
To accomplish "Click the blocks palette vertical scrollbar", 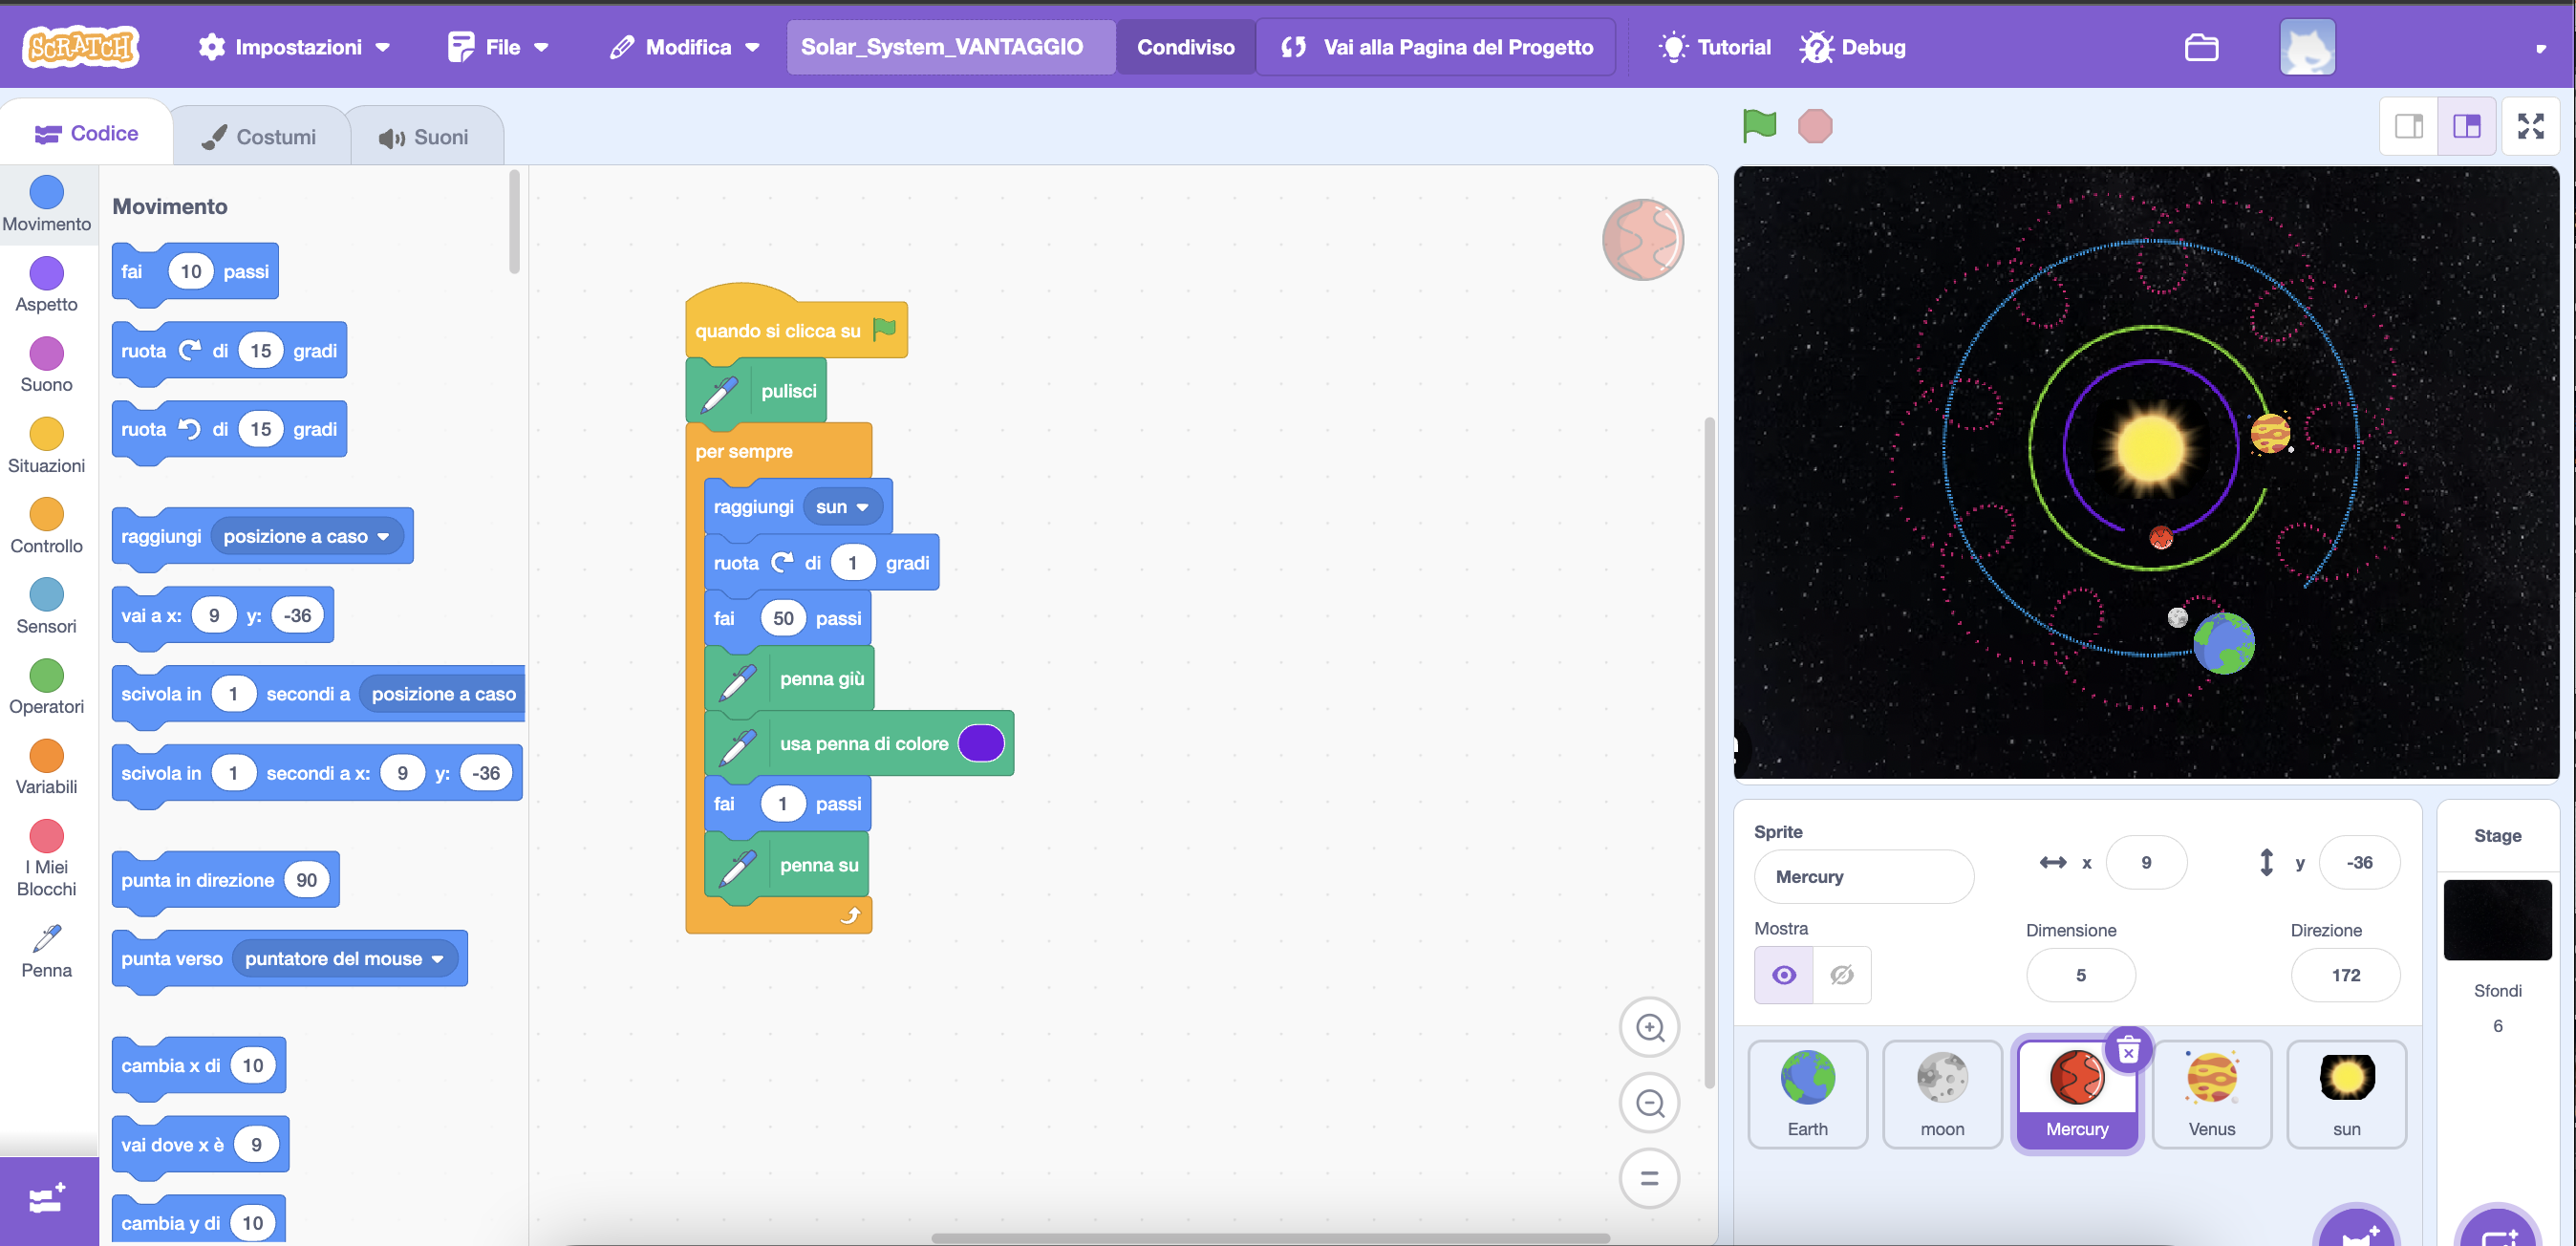I will pos(514,222).
